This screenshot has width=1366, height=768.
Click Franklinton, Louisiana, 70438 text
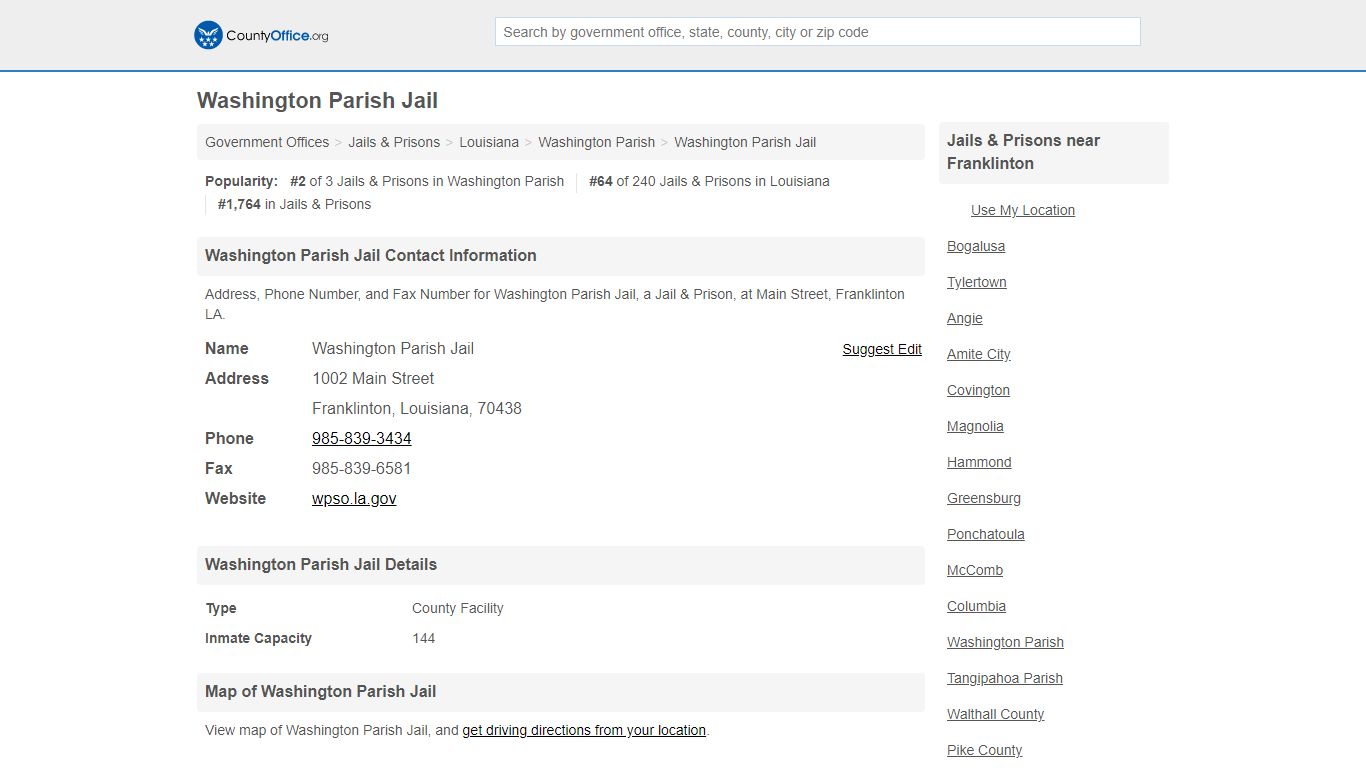click(417, 408)
